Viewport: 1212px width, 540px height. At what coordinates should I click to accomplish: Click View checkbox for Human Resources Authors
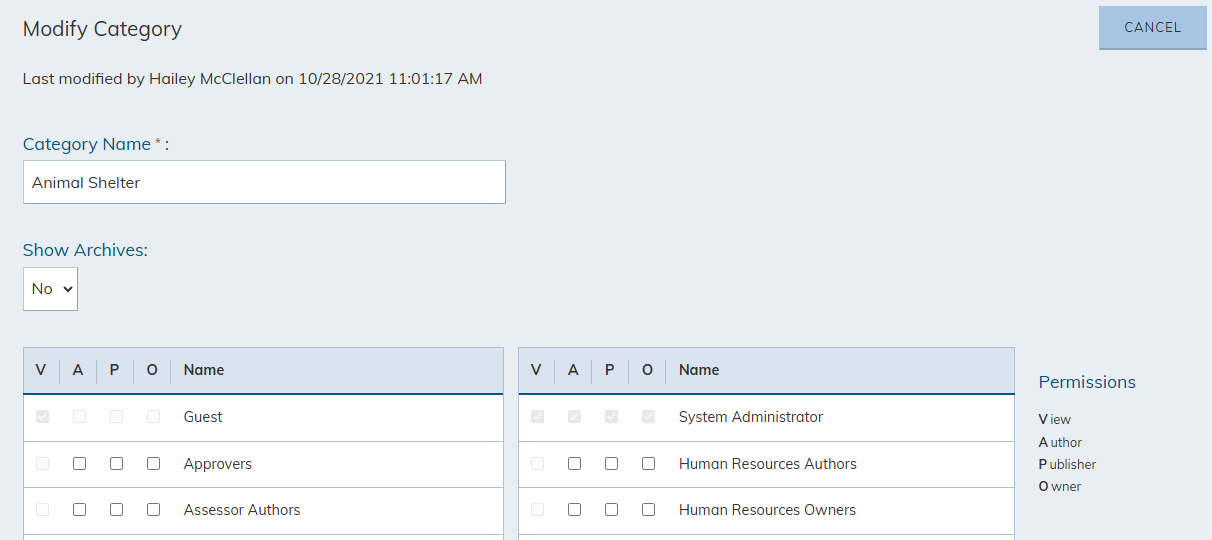pos(537,464)
